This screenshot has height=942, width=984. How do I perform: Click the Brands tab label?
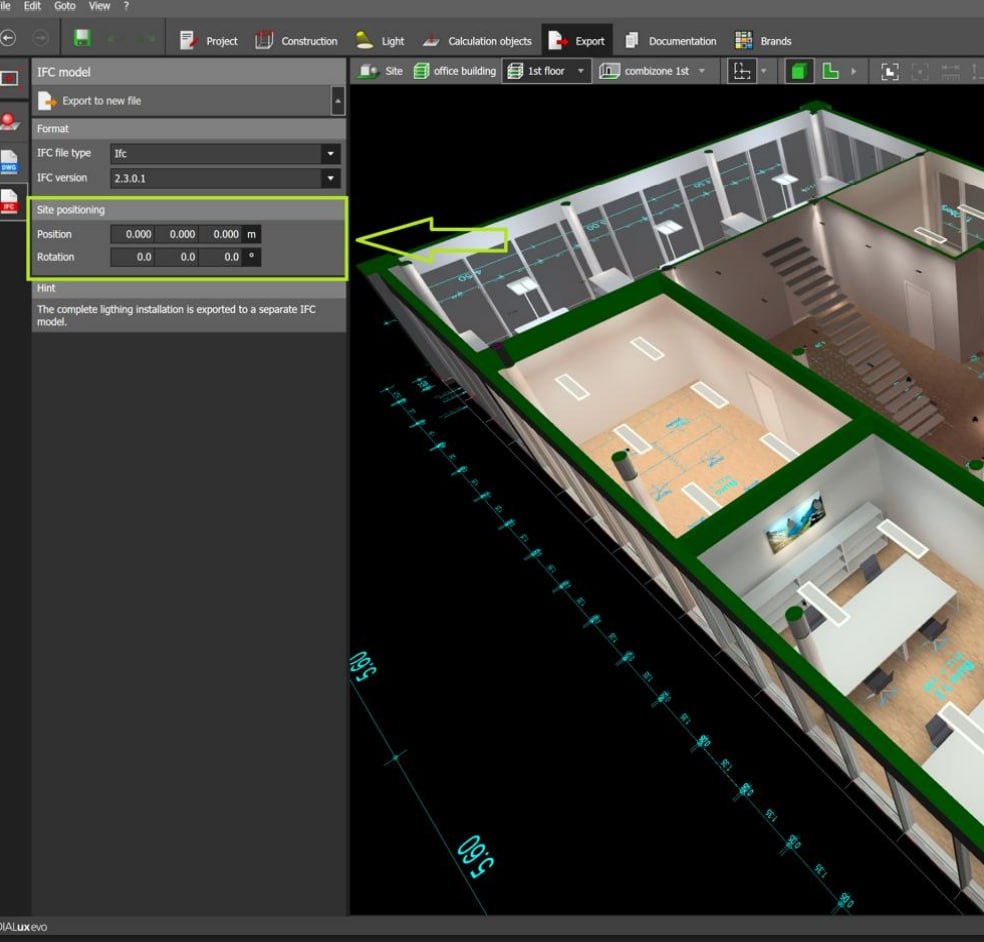coord(776,41)
